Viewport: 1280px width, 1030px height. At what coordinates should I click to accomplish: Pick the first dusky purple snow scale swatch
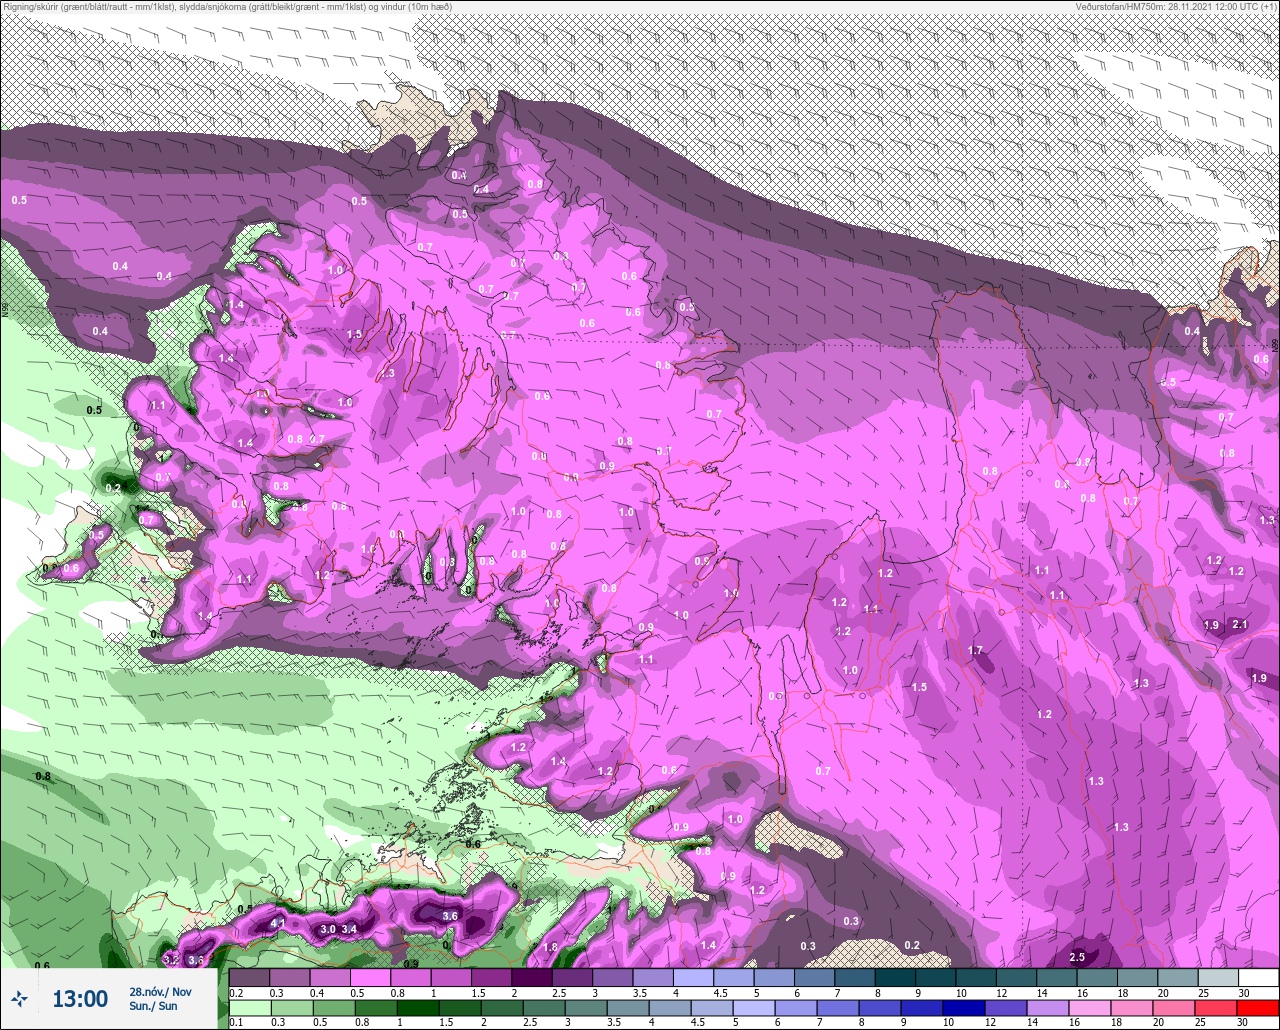click(249, 977)
